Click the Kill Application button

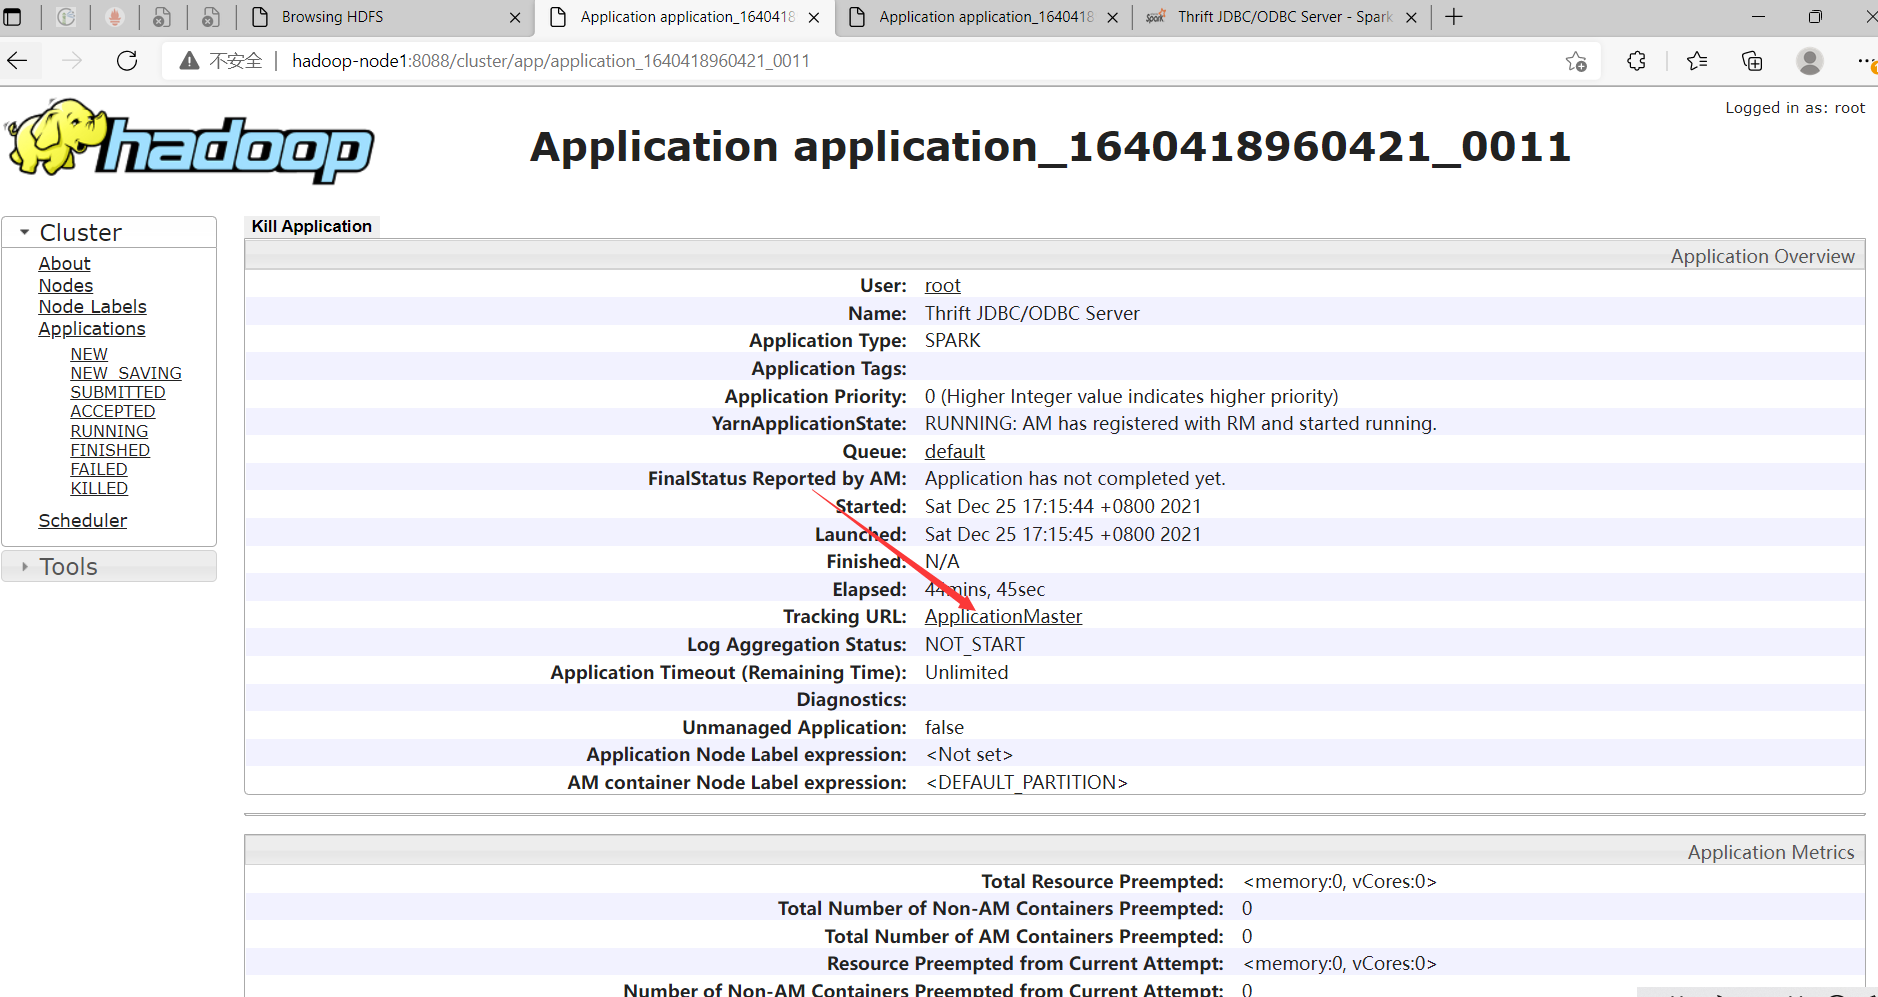tap(311, 226)
